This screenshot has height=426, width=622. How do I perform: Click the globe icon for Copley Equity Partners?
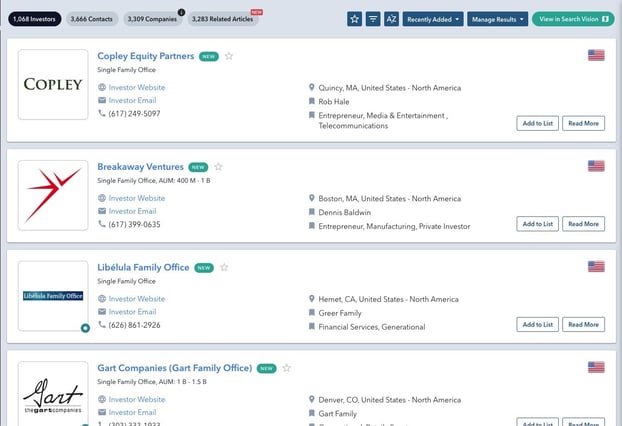102,87
